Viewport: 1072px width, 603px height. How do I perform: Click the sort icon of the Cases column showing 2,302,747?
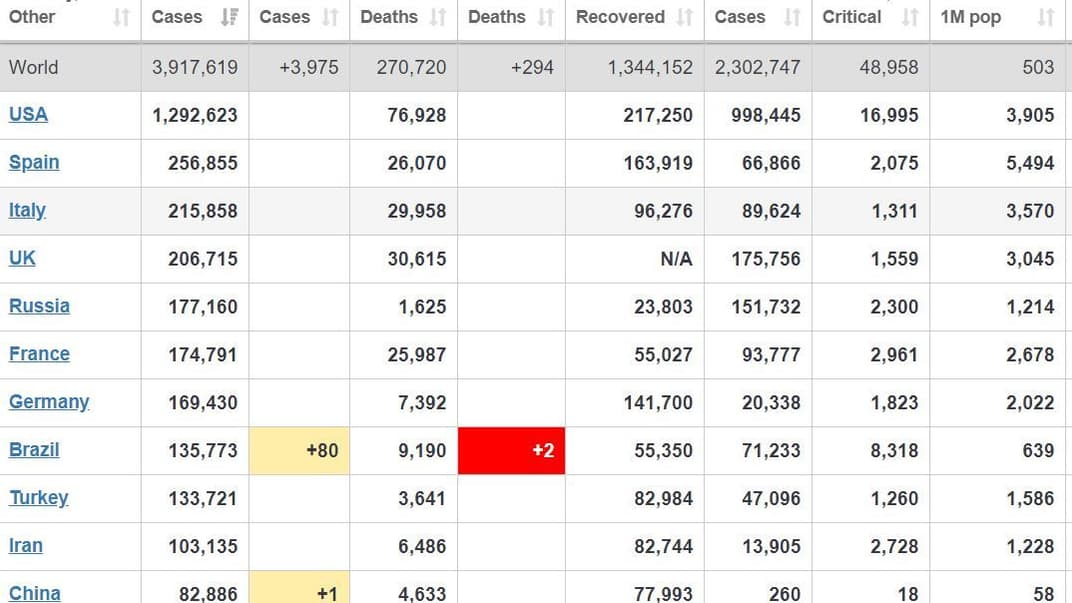coord(792,17)
